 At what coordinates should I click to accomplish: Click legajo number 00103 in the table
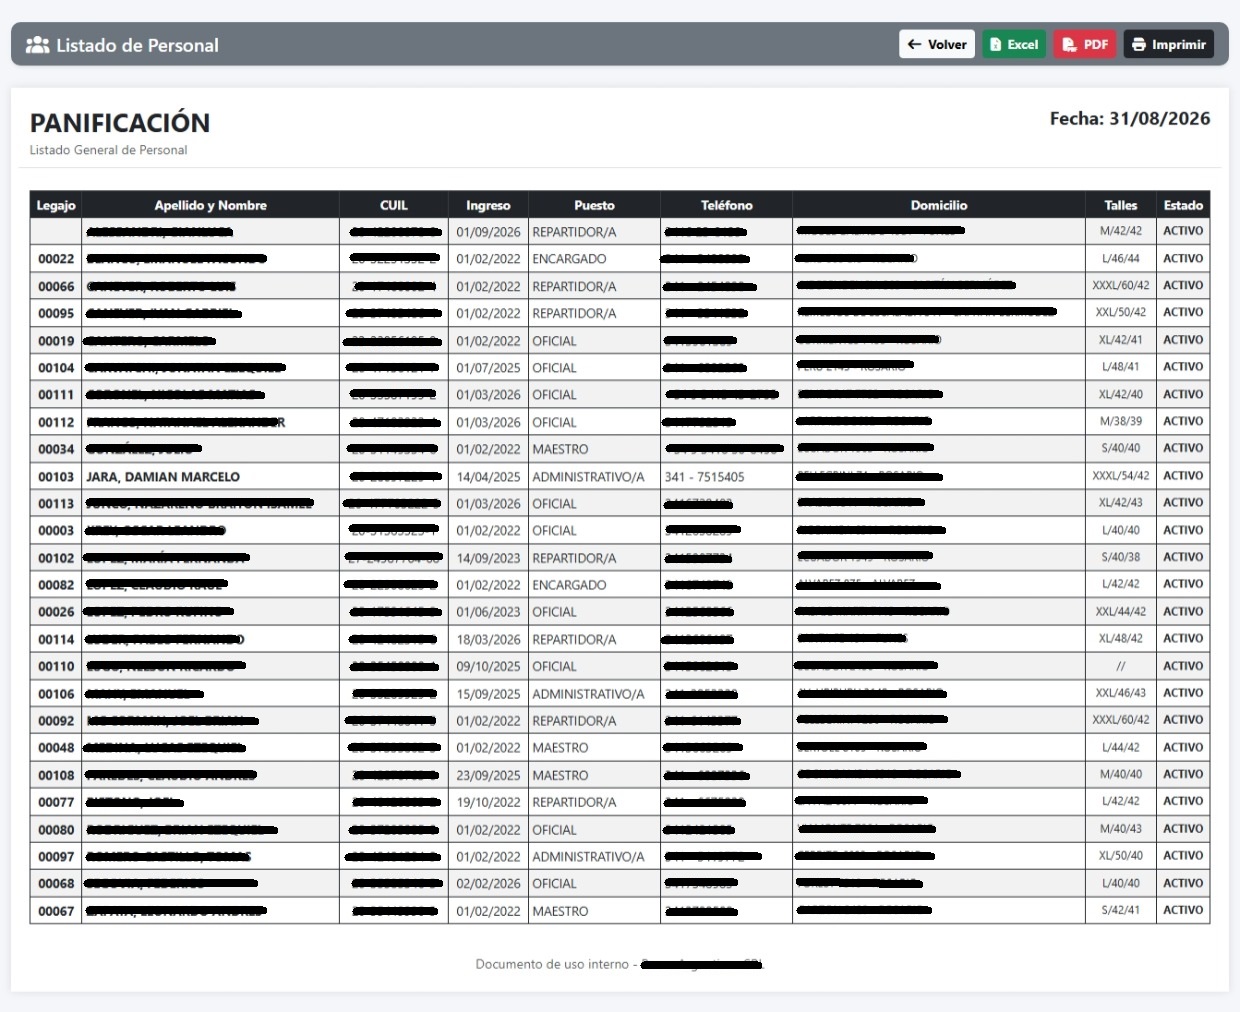coord(56,477)
